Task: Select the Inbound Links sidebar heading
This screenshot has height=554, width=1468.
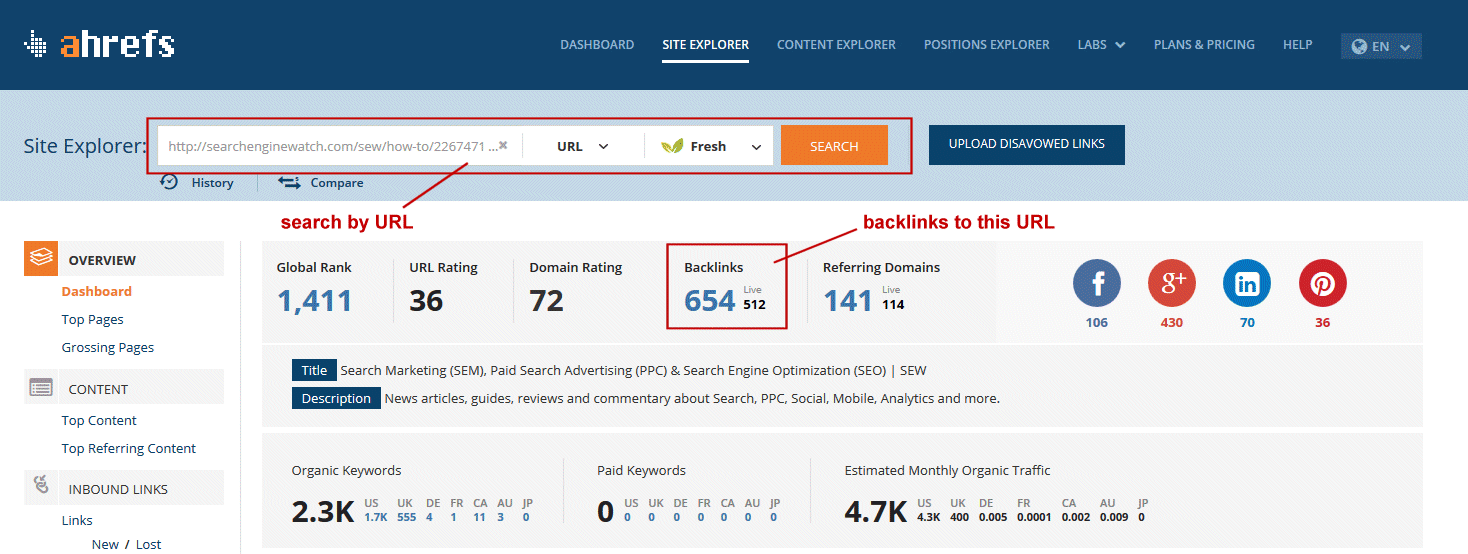Action: pos(118,489)
